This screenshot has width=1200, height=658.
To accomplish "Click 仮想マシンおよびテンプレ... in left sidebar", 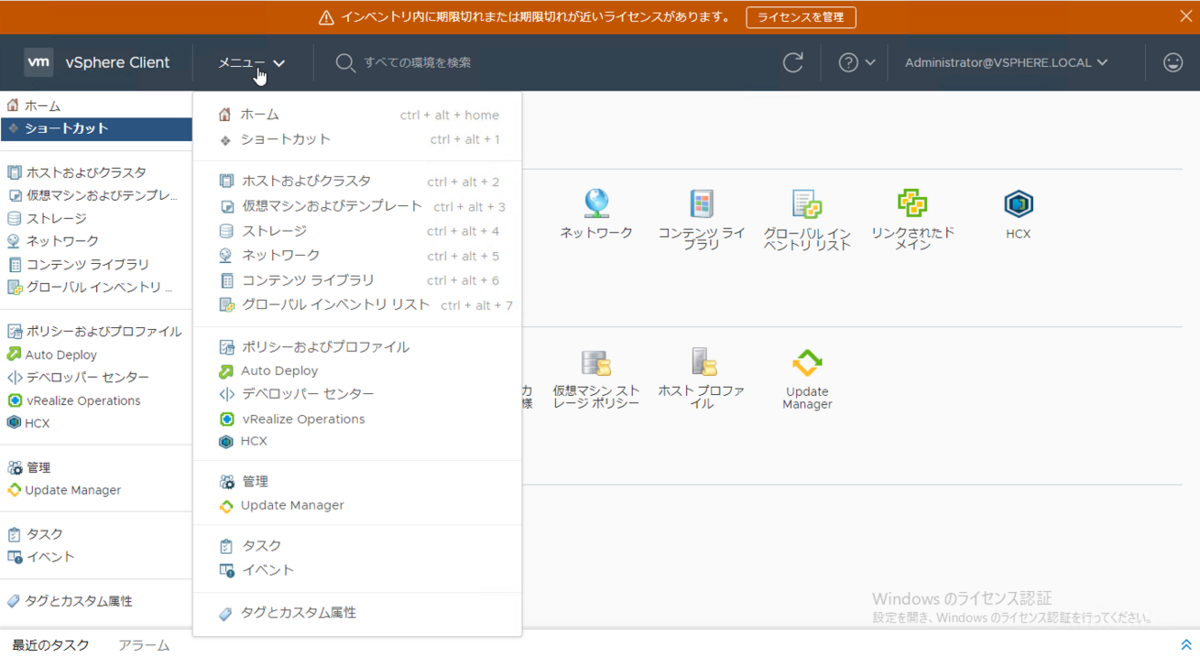I will (x=96, y=195).
